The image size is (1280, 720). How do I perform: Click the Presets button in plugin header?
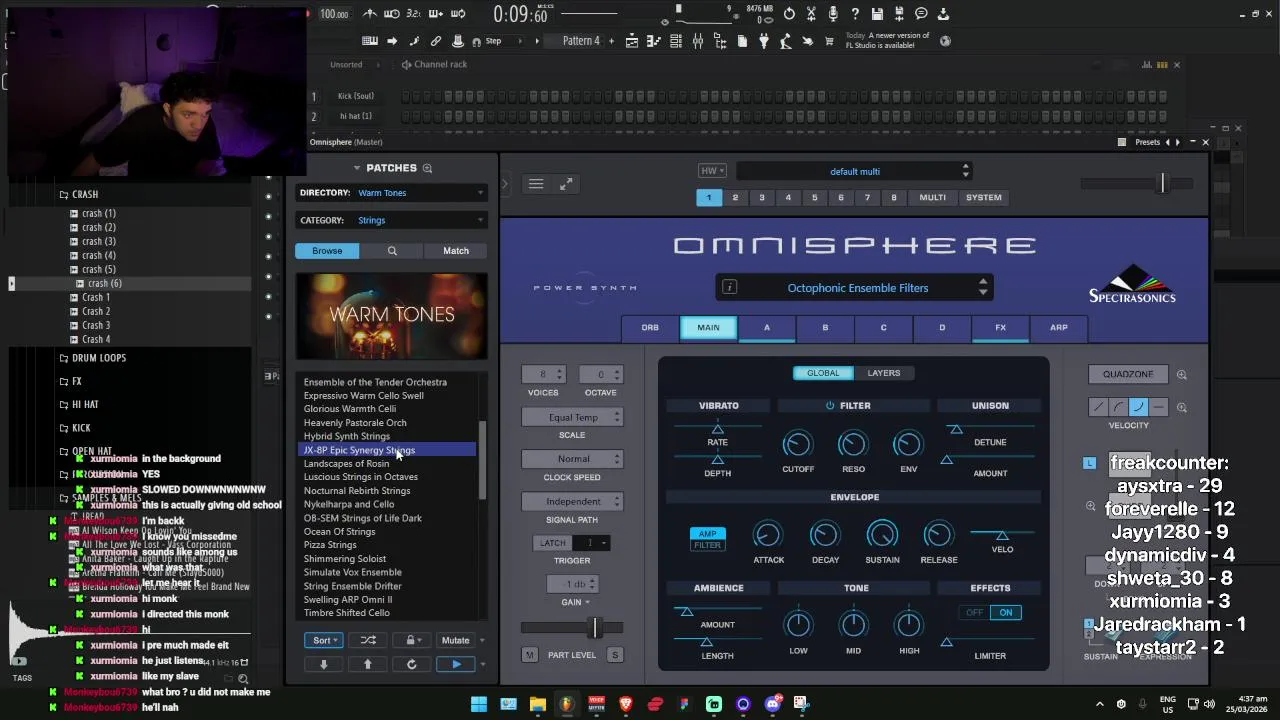1147,142
